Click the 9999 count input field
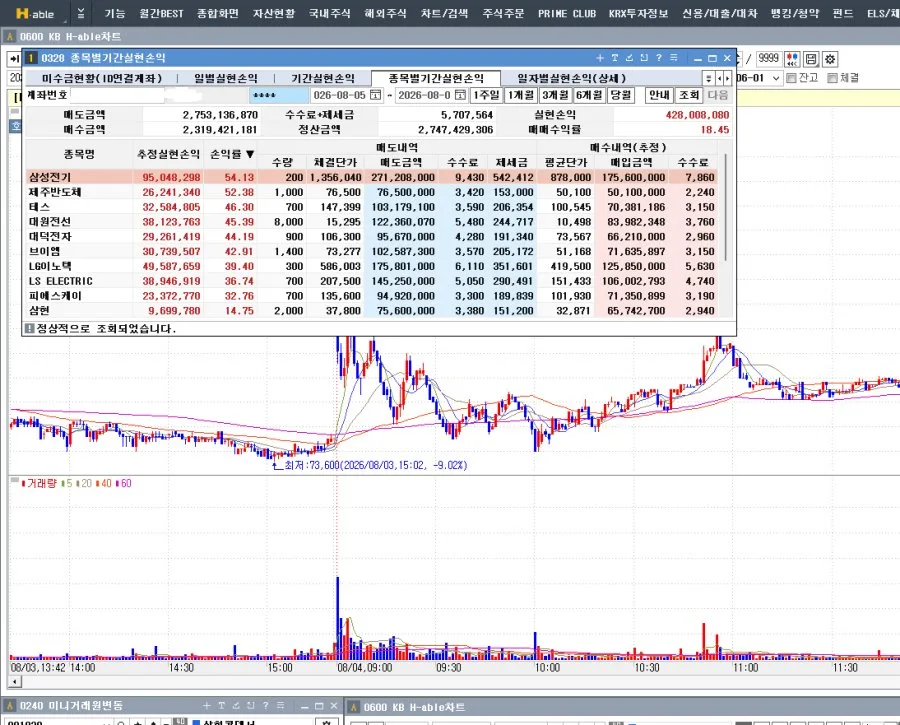Image resolution: width=900 pixels, height=725 pixels. pos(767,59)
